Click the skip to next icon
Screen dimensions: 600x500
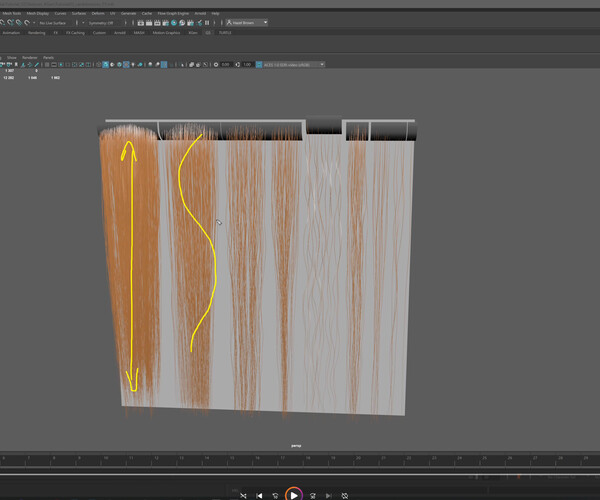click(327, 494)
